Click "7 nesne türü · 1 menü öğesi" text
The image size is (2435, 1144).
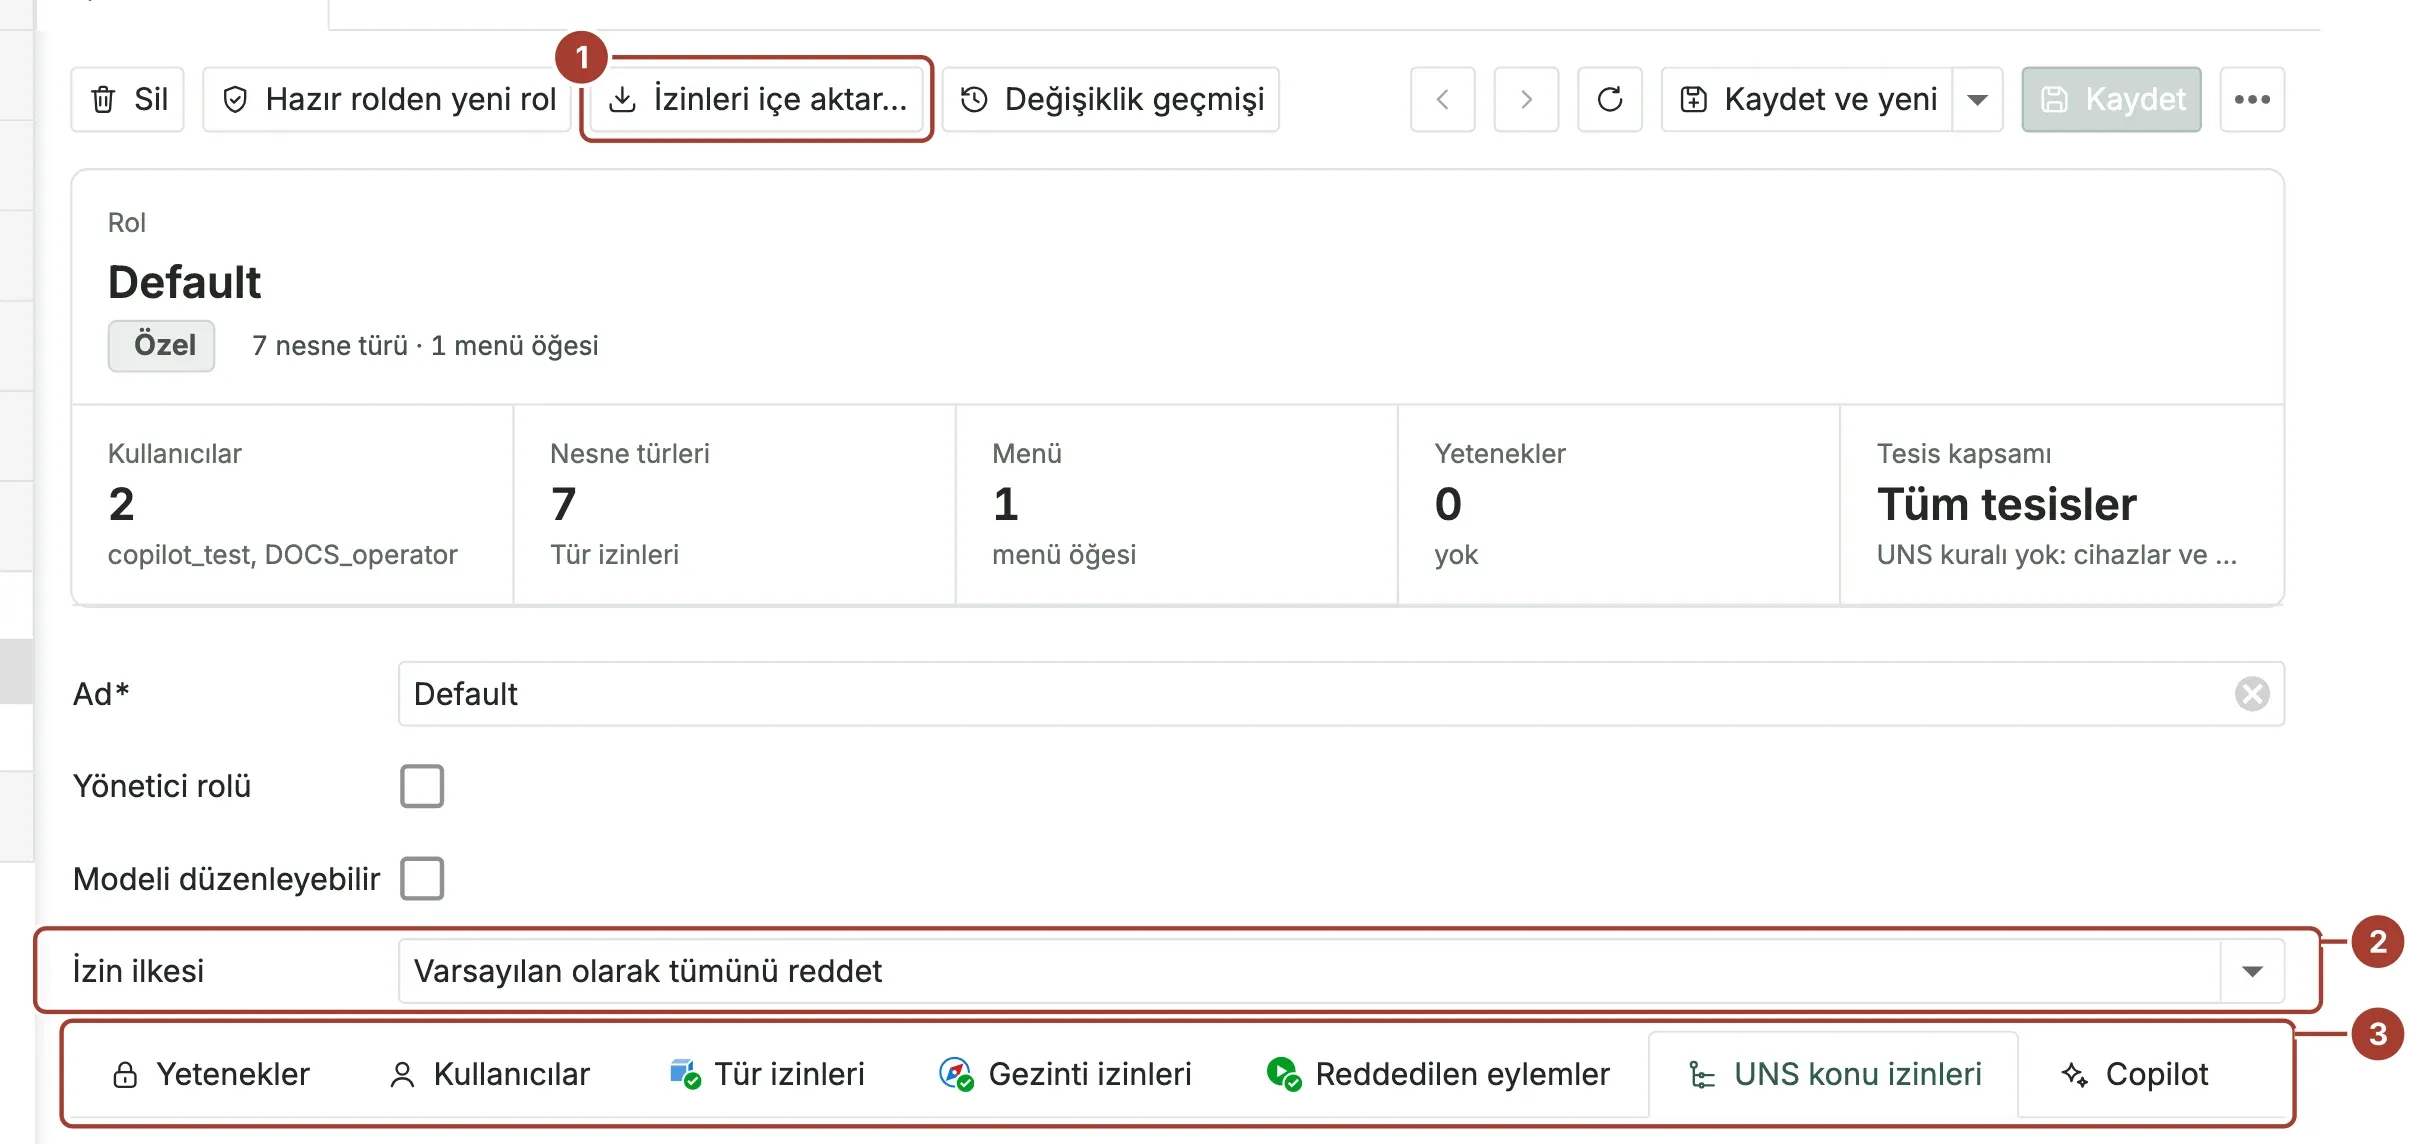[x=425, y=346]
